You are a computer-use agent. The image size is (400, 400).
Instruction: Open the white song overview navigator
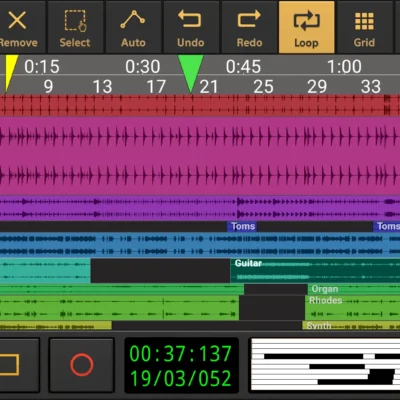(x=325, y=364)
